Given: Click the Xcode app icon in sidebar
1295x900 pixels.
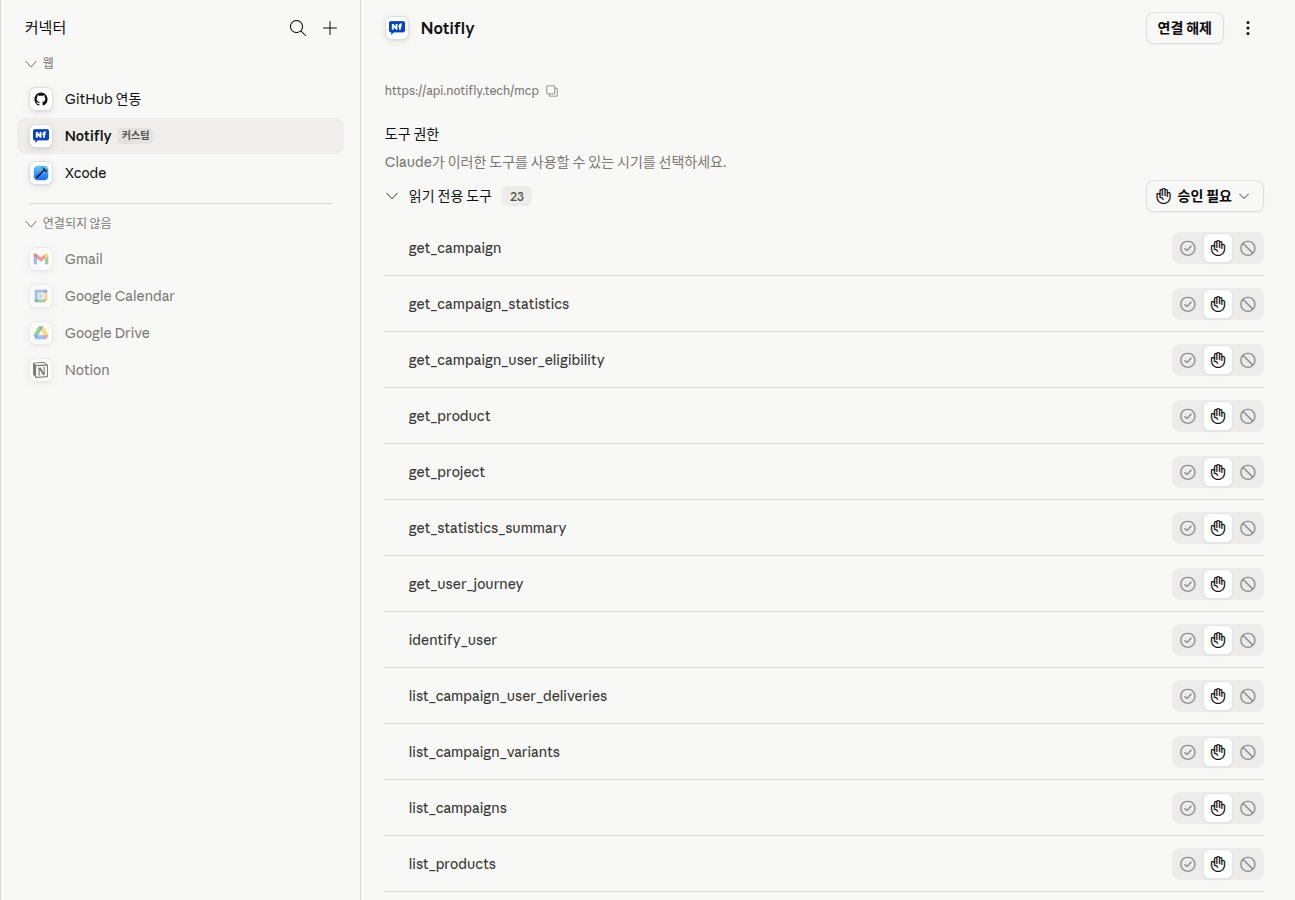Looking at the screenshot, I should click(41, 173).
